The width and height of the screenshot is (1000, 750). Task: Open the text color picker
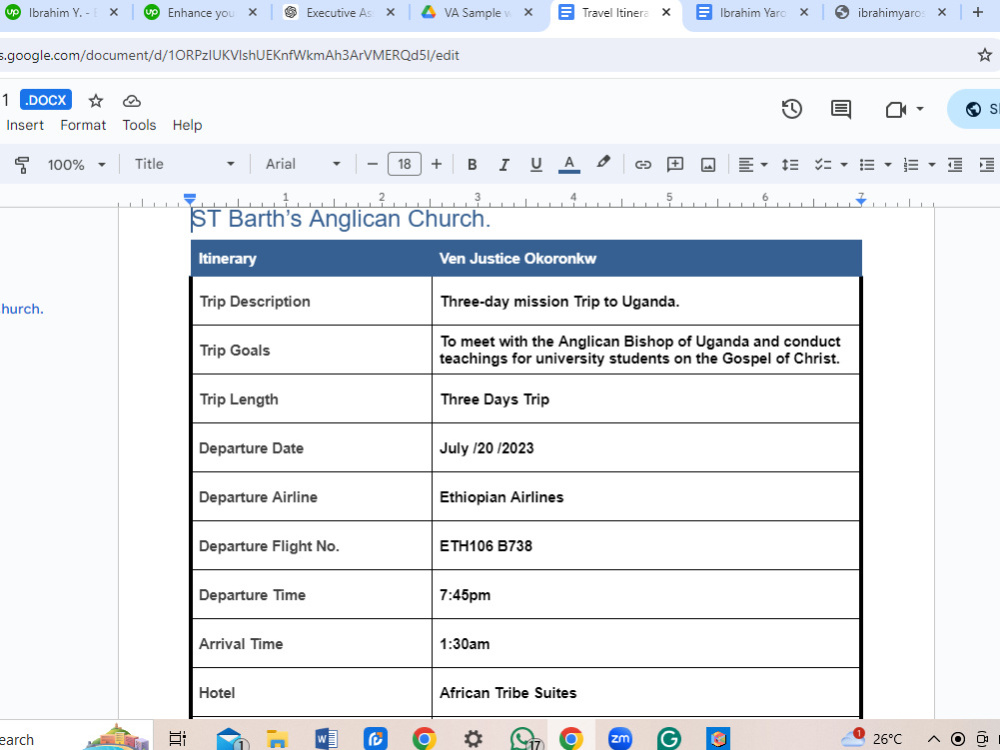point(569,165)
